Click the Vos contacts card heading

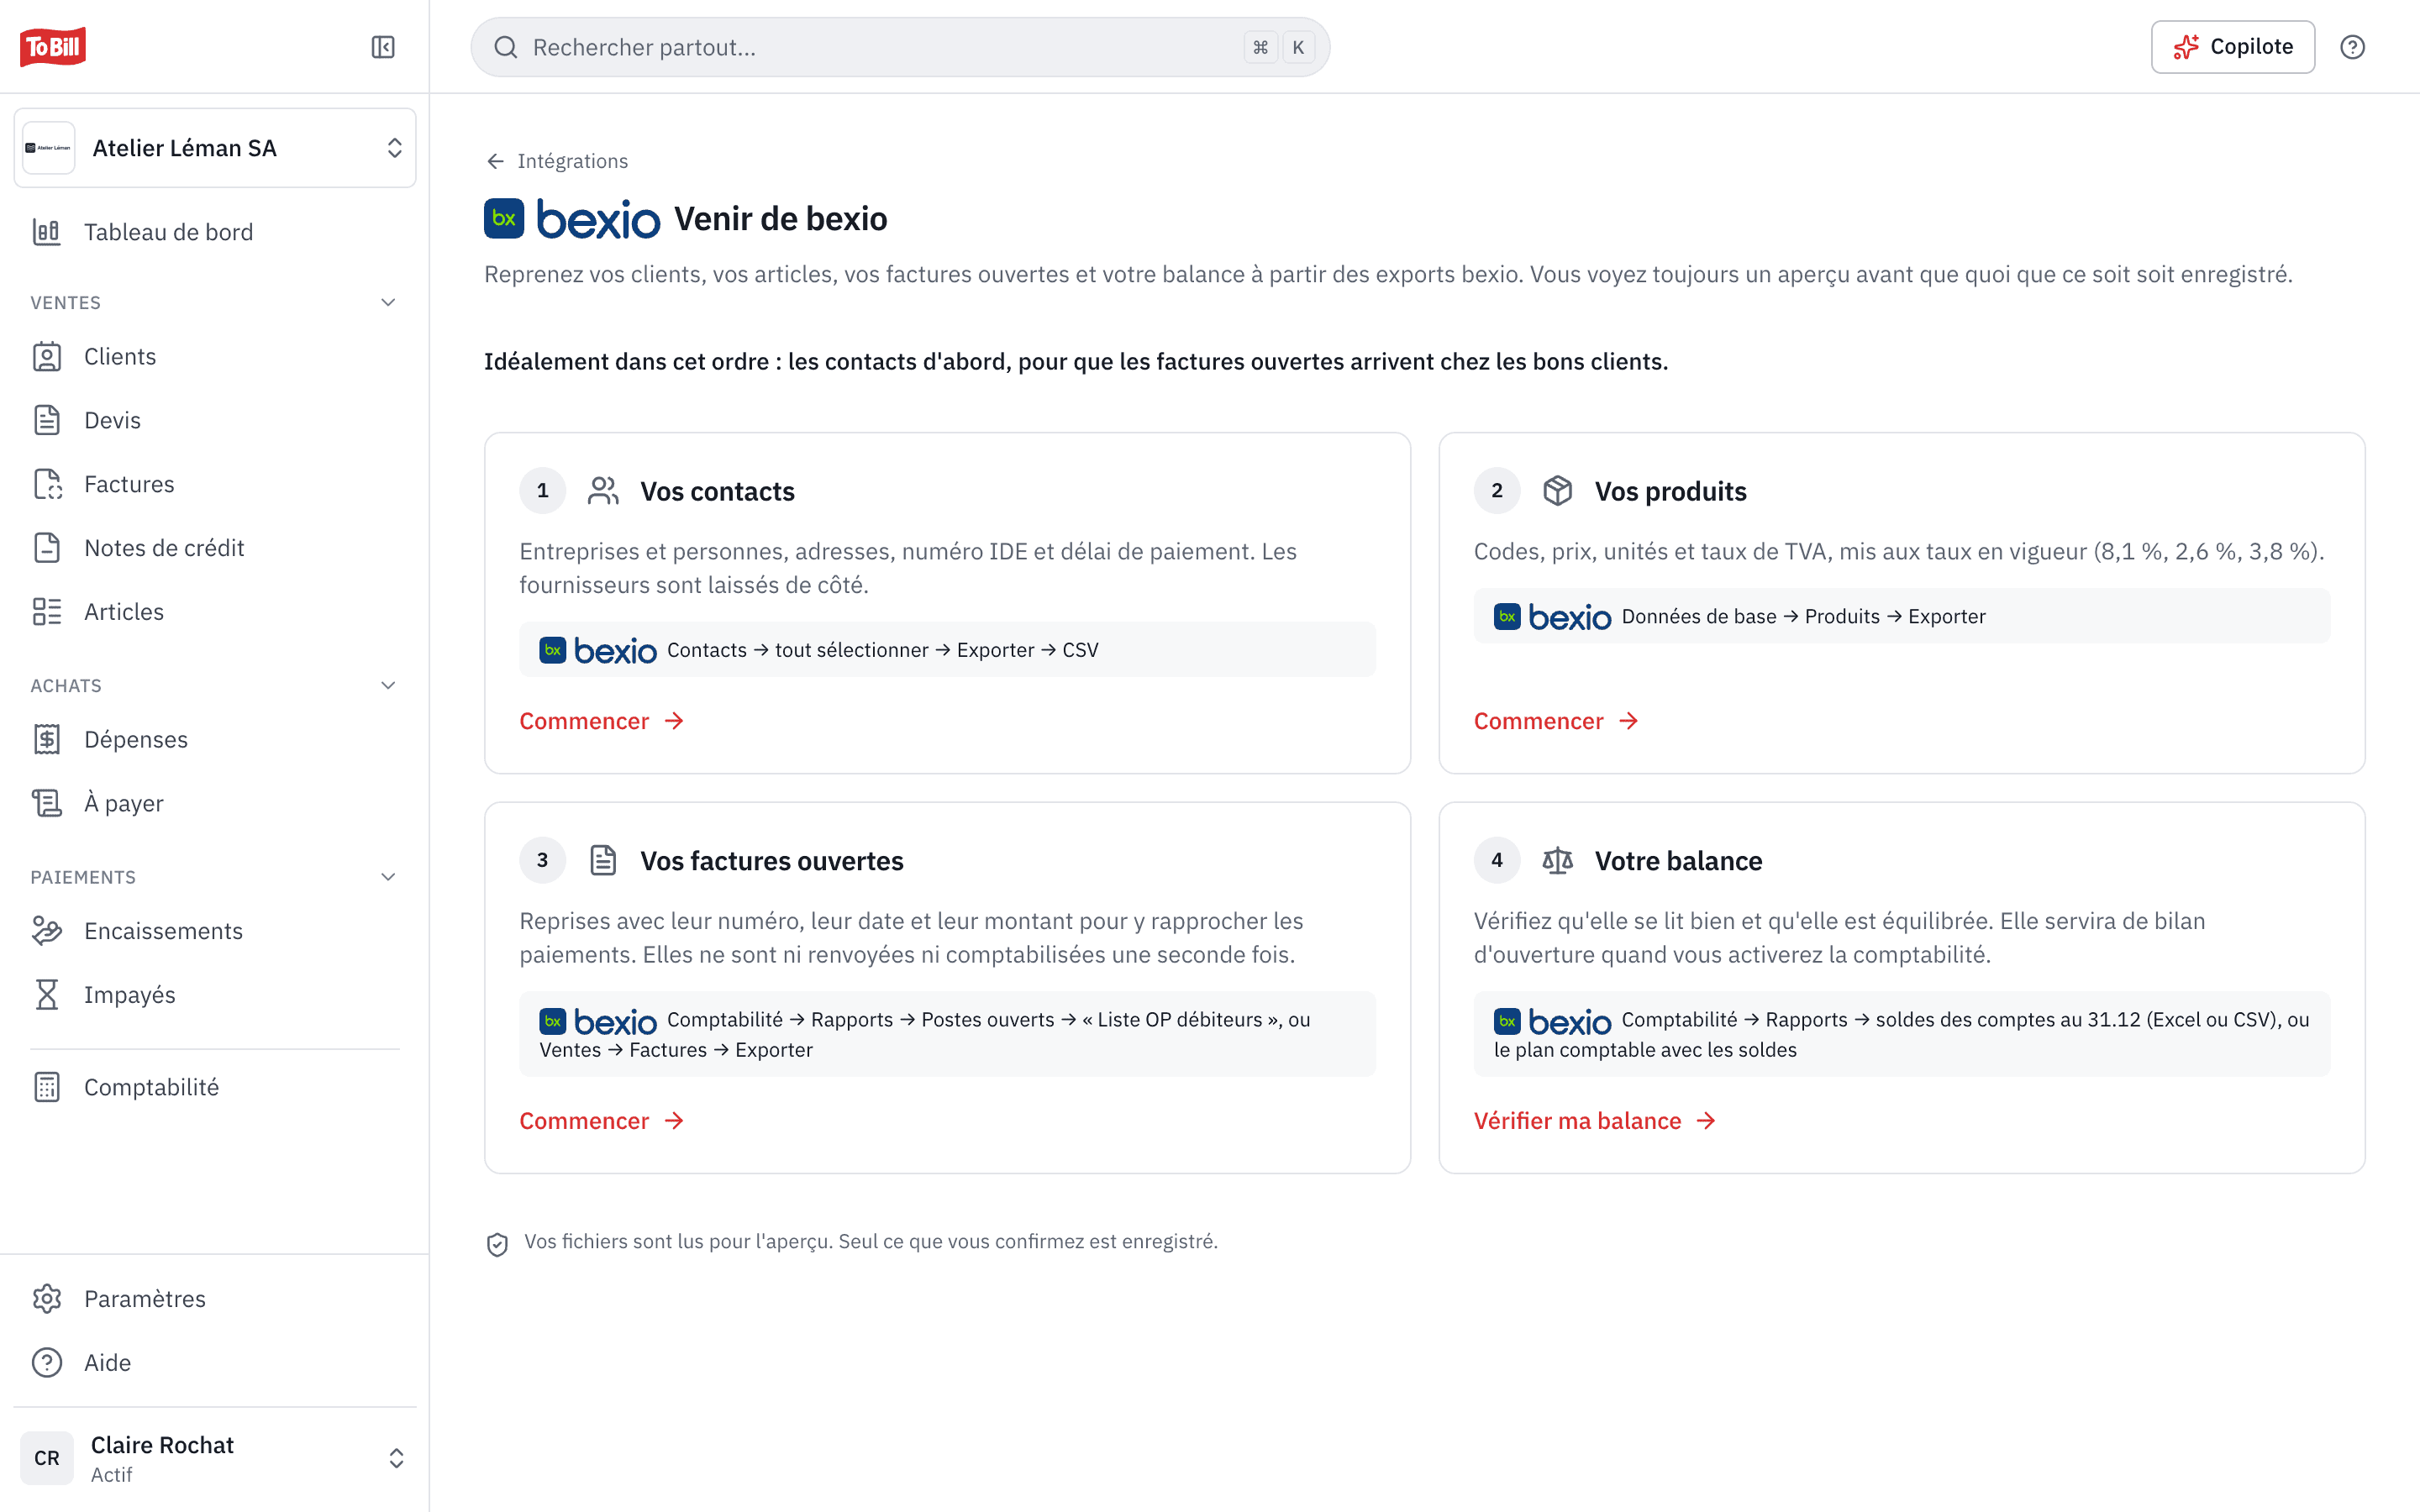tap(717, 491)
